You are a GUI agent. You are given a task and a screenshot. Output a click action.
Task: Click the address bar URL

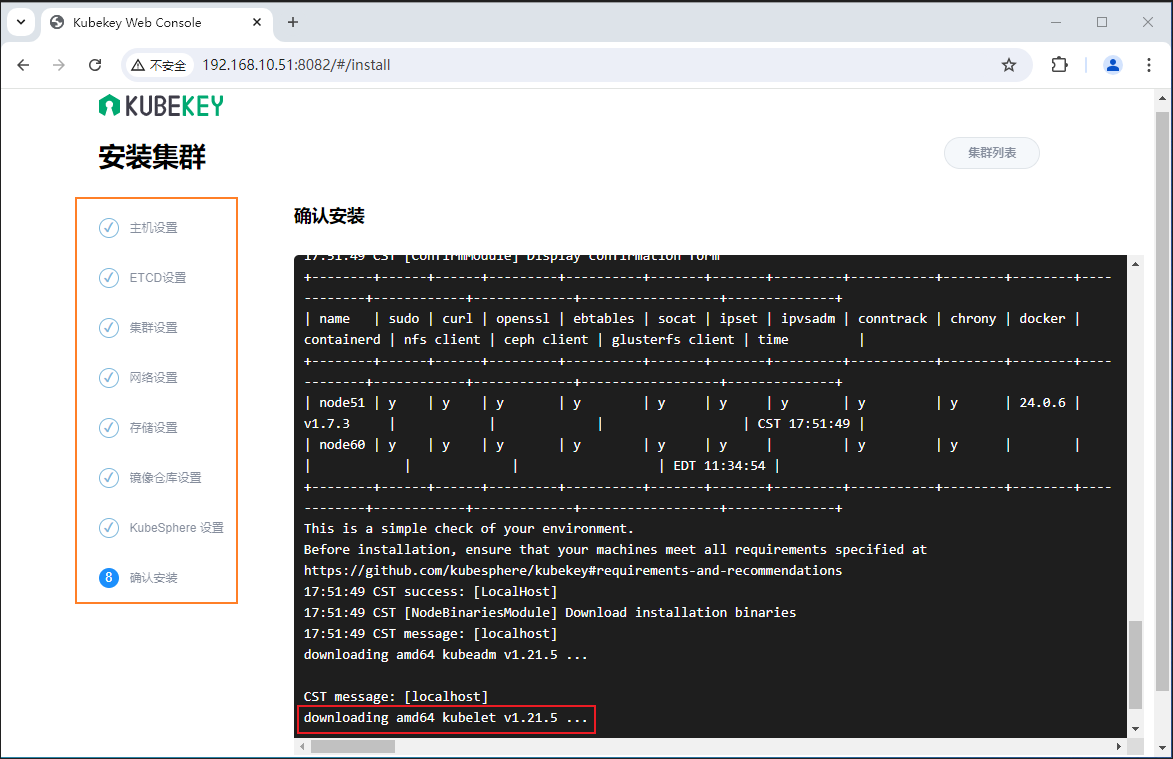296,65
